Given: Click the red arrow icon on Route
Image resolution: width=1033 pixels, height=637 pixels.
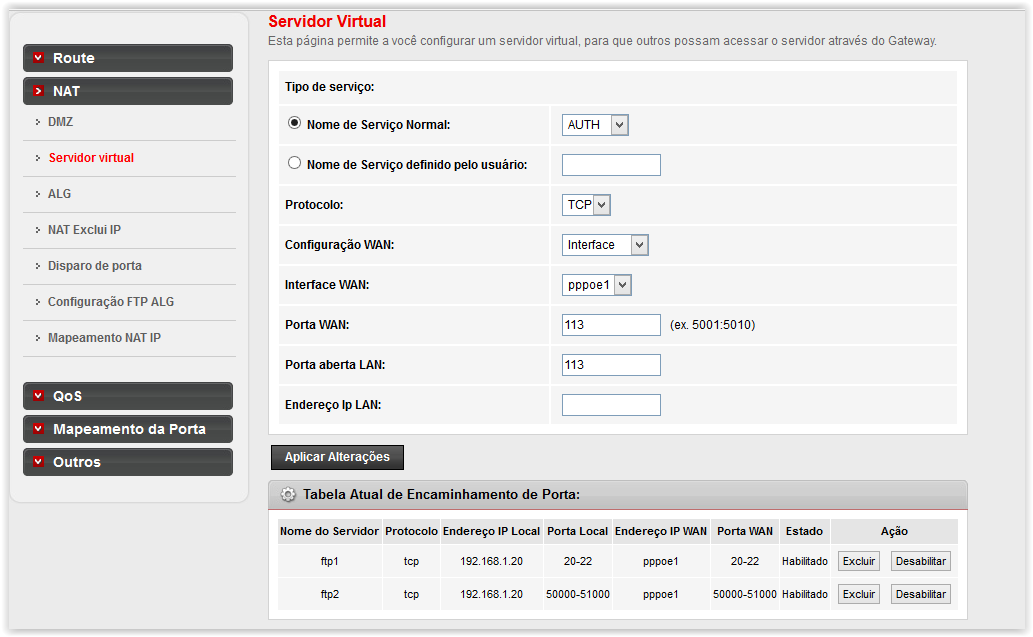Looking at the screenshot, I should pyautogui.click(x=39, y=58).
